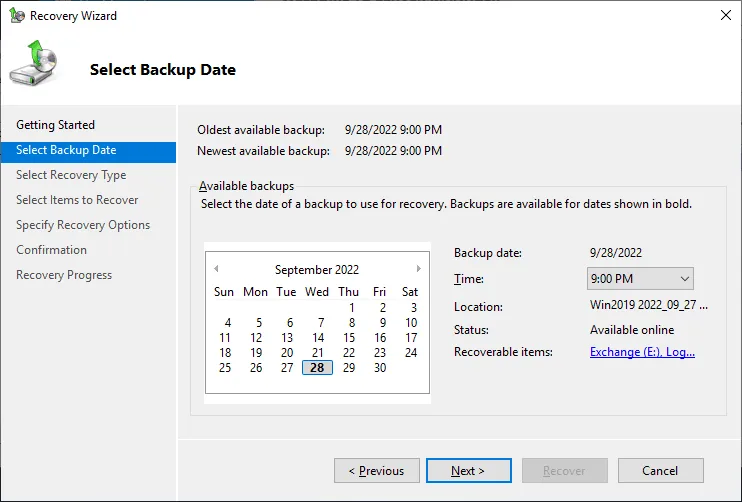Click the Select Items to Recover step

pos(77,200)
